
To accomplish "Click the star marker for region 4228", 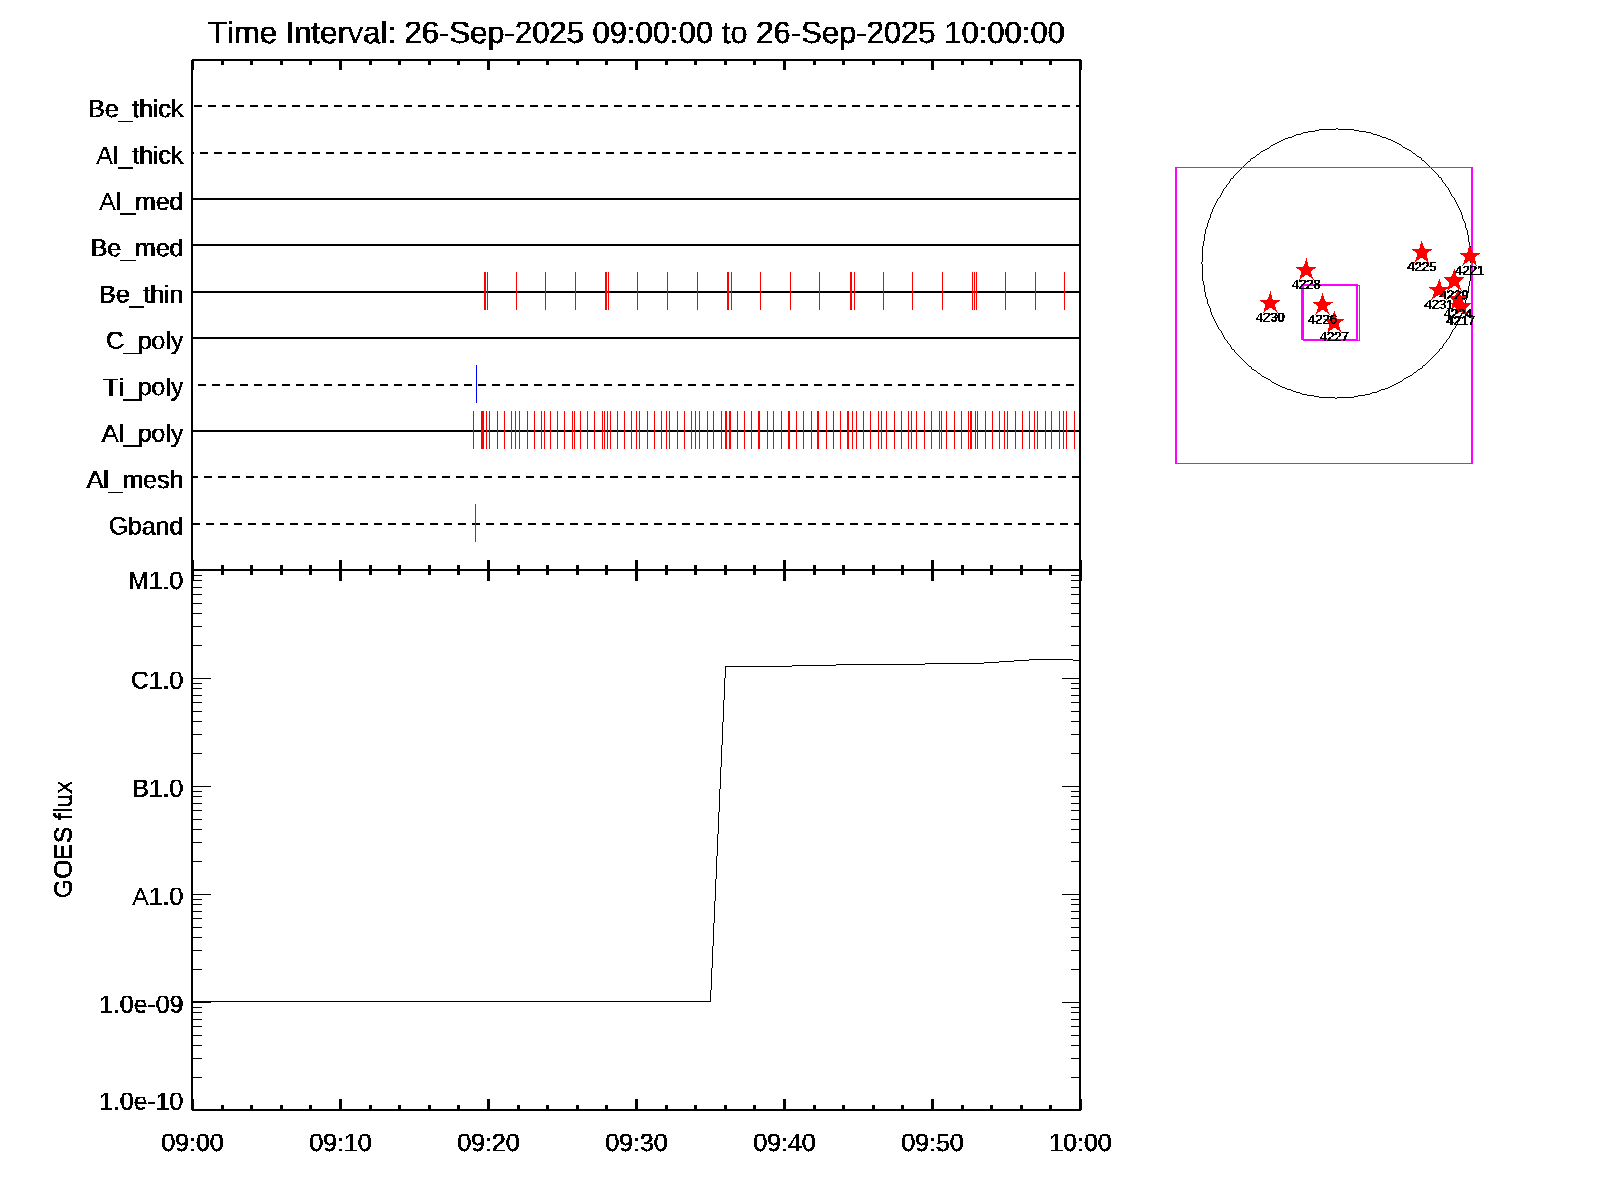I will (1306, 270).
